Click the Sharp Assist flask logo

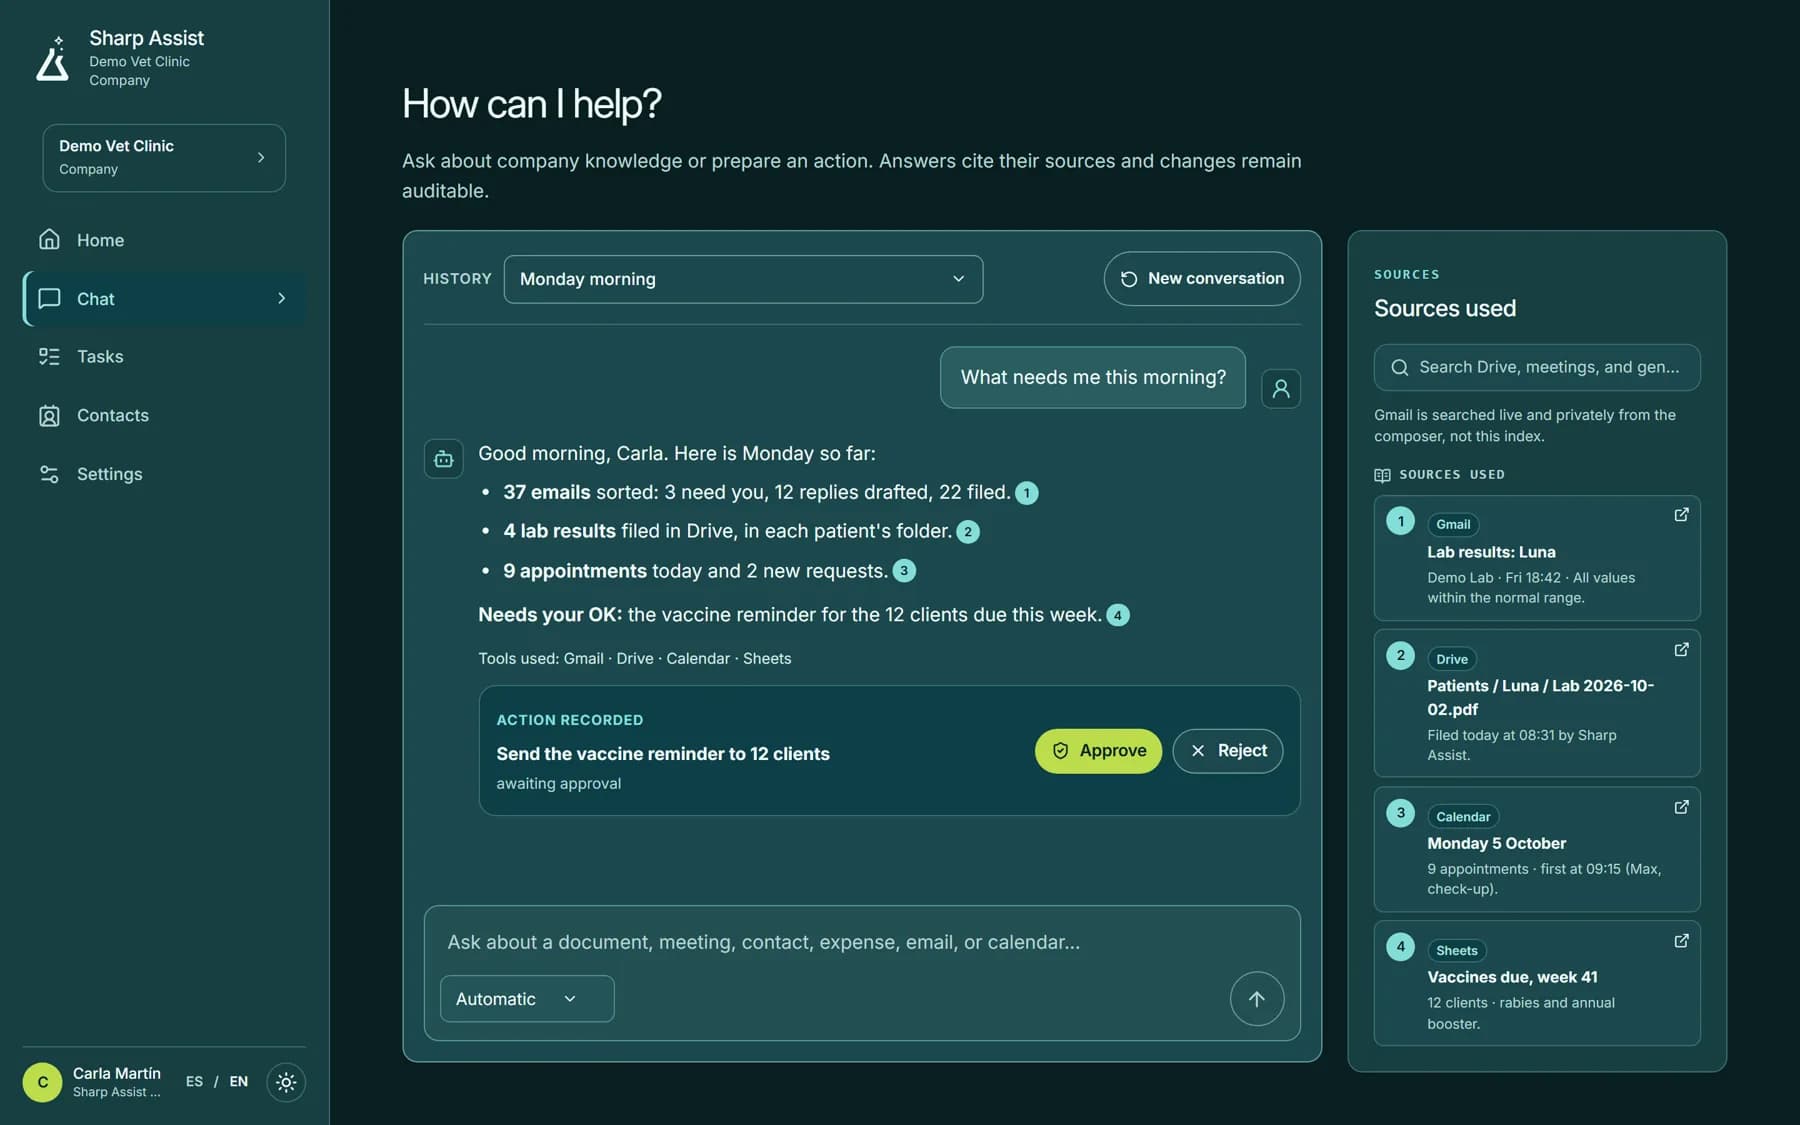pos(53,58)
